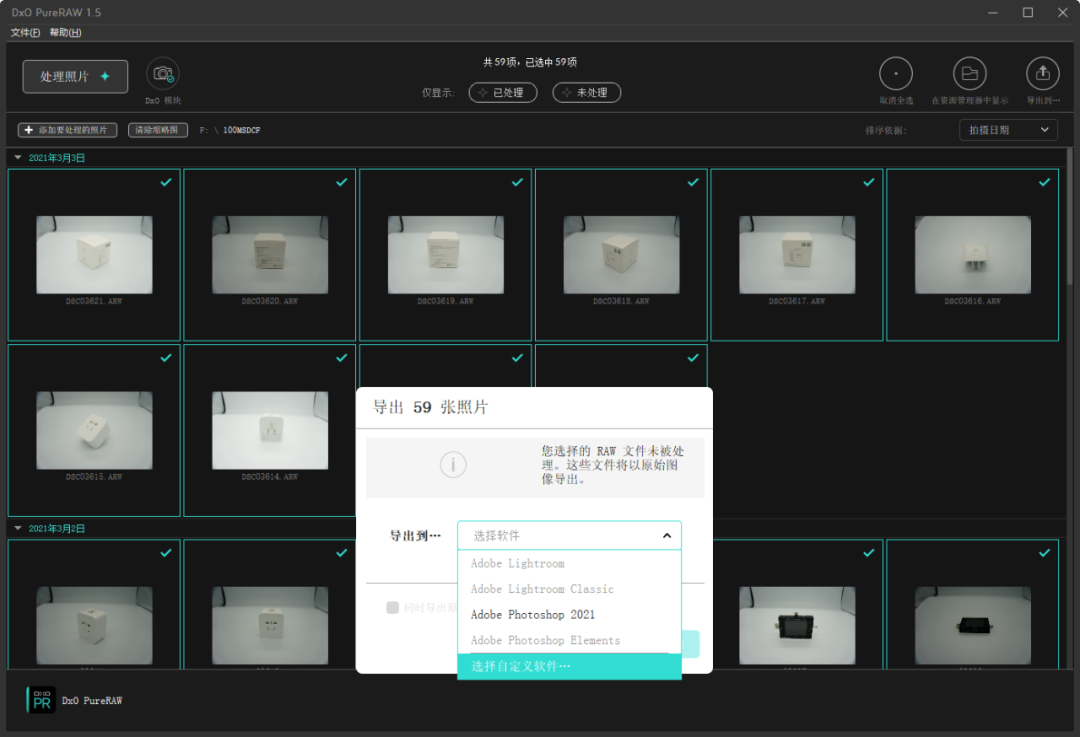Click 选择自定义软件 custom software entry
This screenshot has width=1080, height=737.
(x=570, y=666)
